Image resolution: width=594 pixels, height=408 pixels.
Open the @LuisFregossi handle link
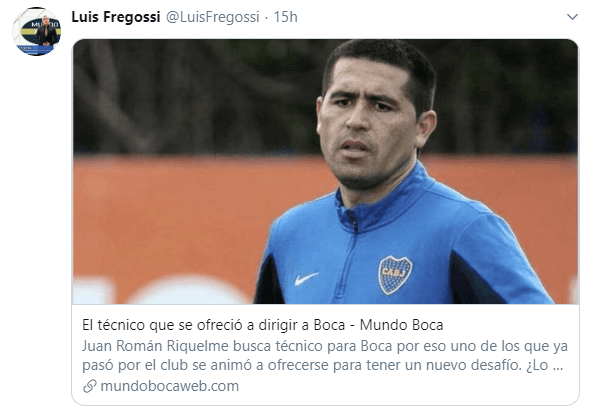click(x=213, y=17)
